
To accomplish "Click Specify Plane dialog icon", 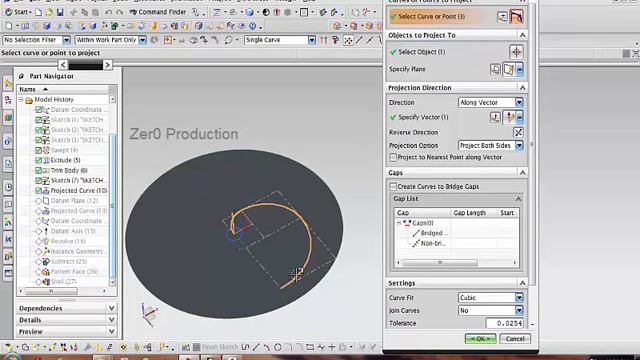I will pos(495,69).
